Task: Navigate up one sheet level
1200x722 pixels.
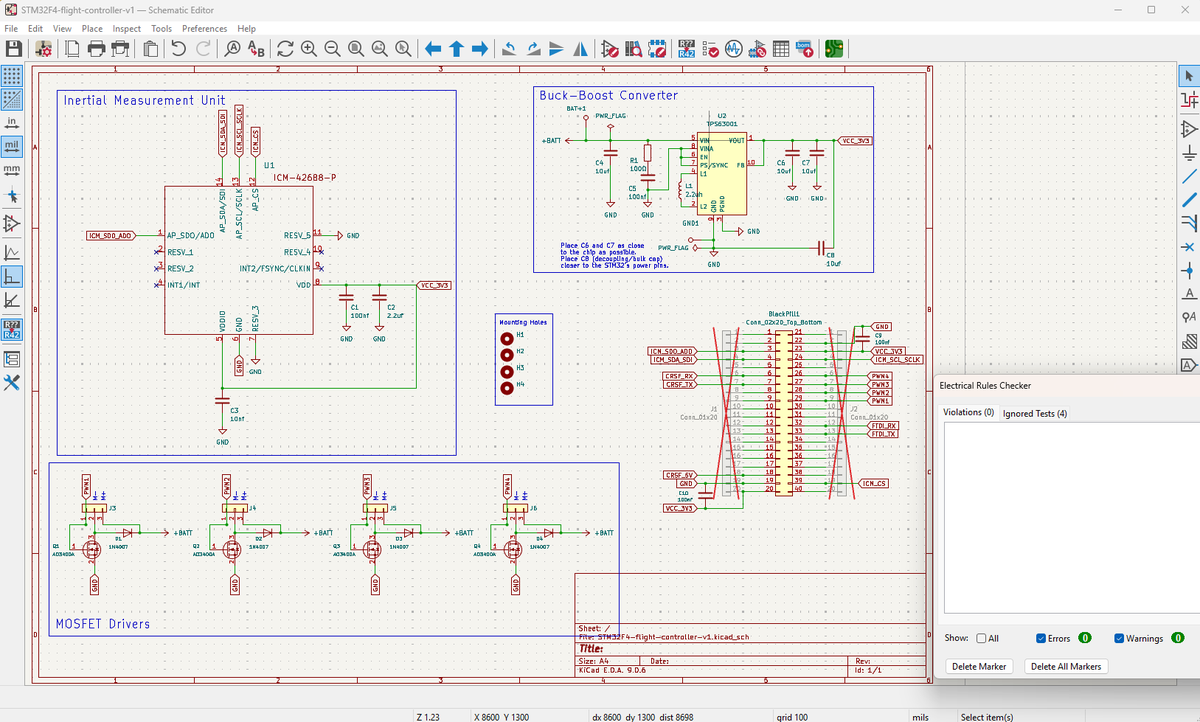Action: pyautogui.click(x=456, y=48)
